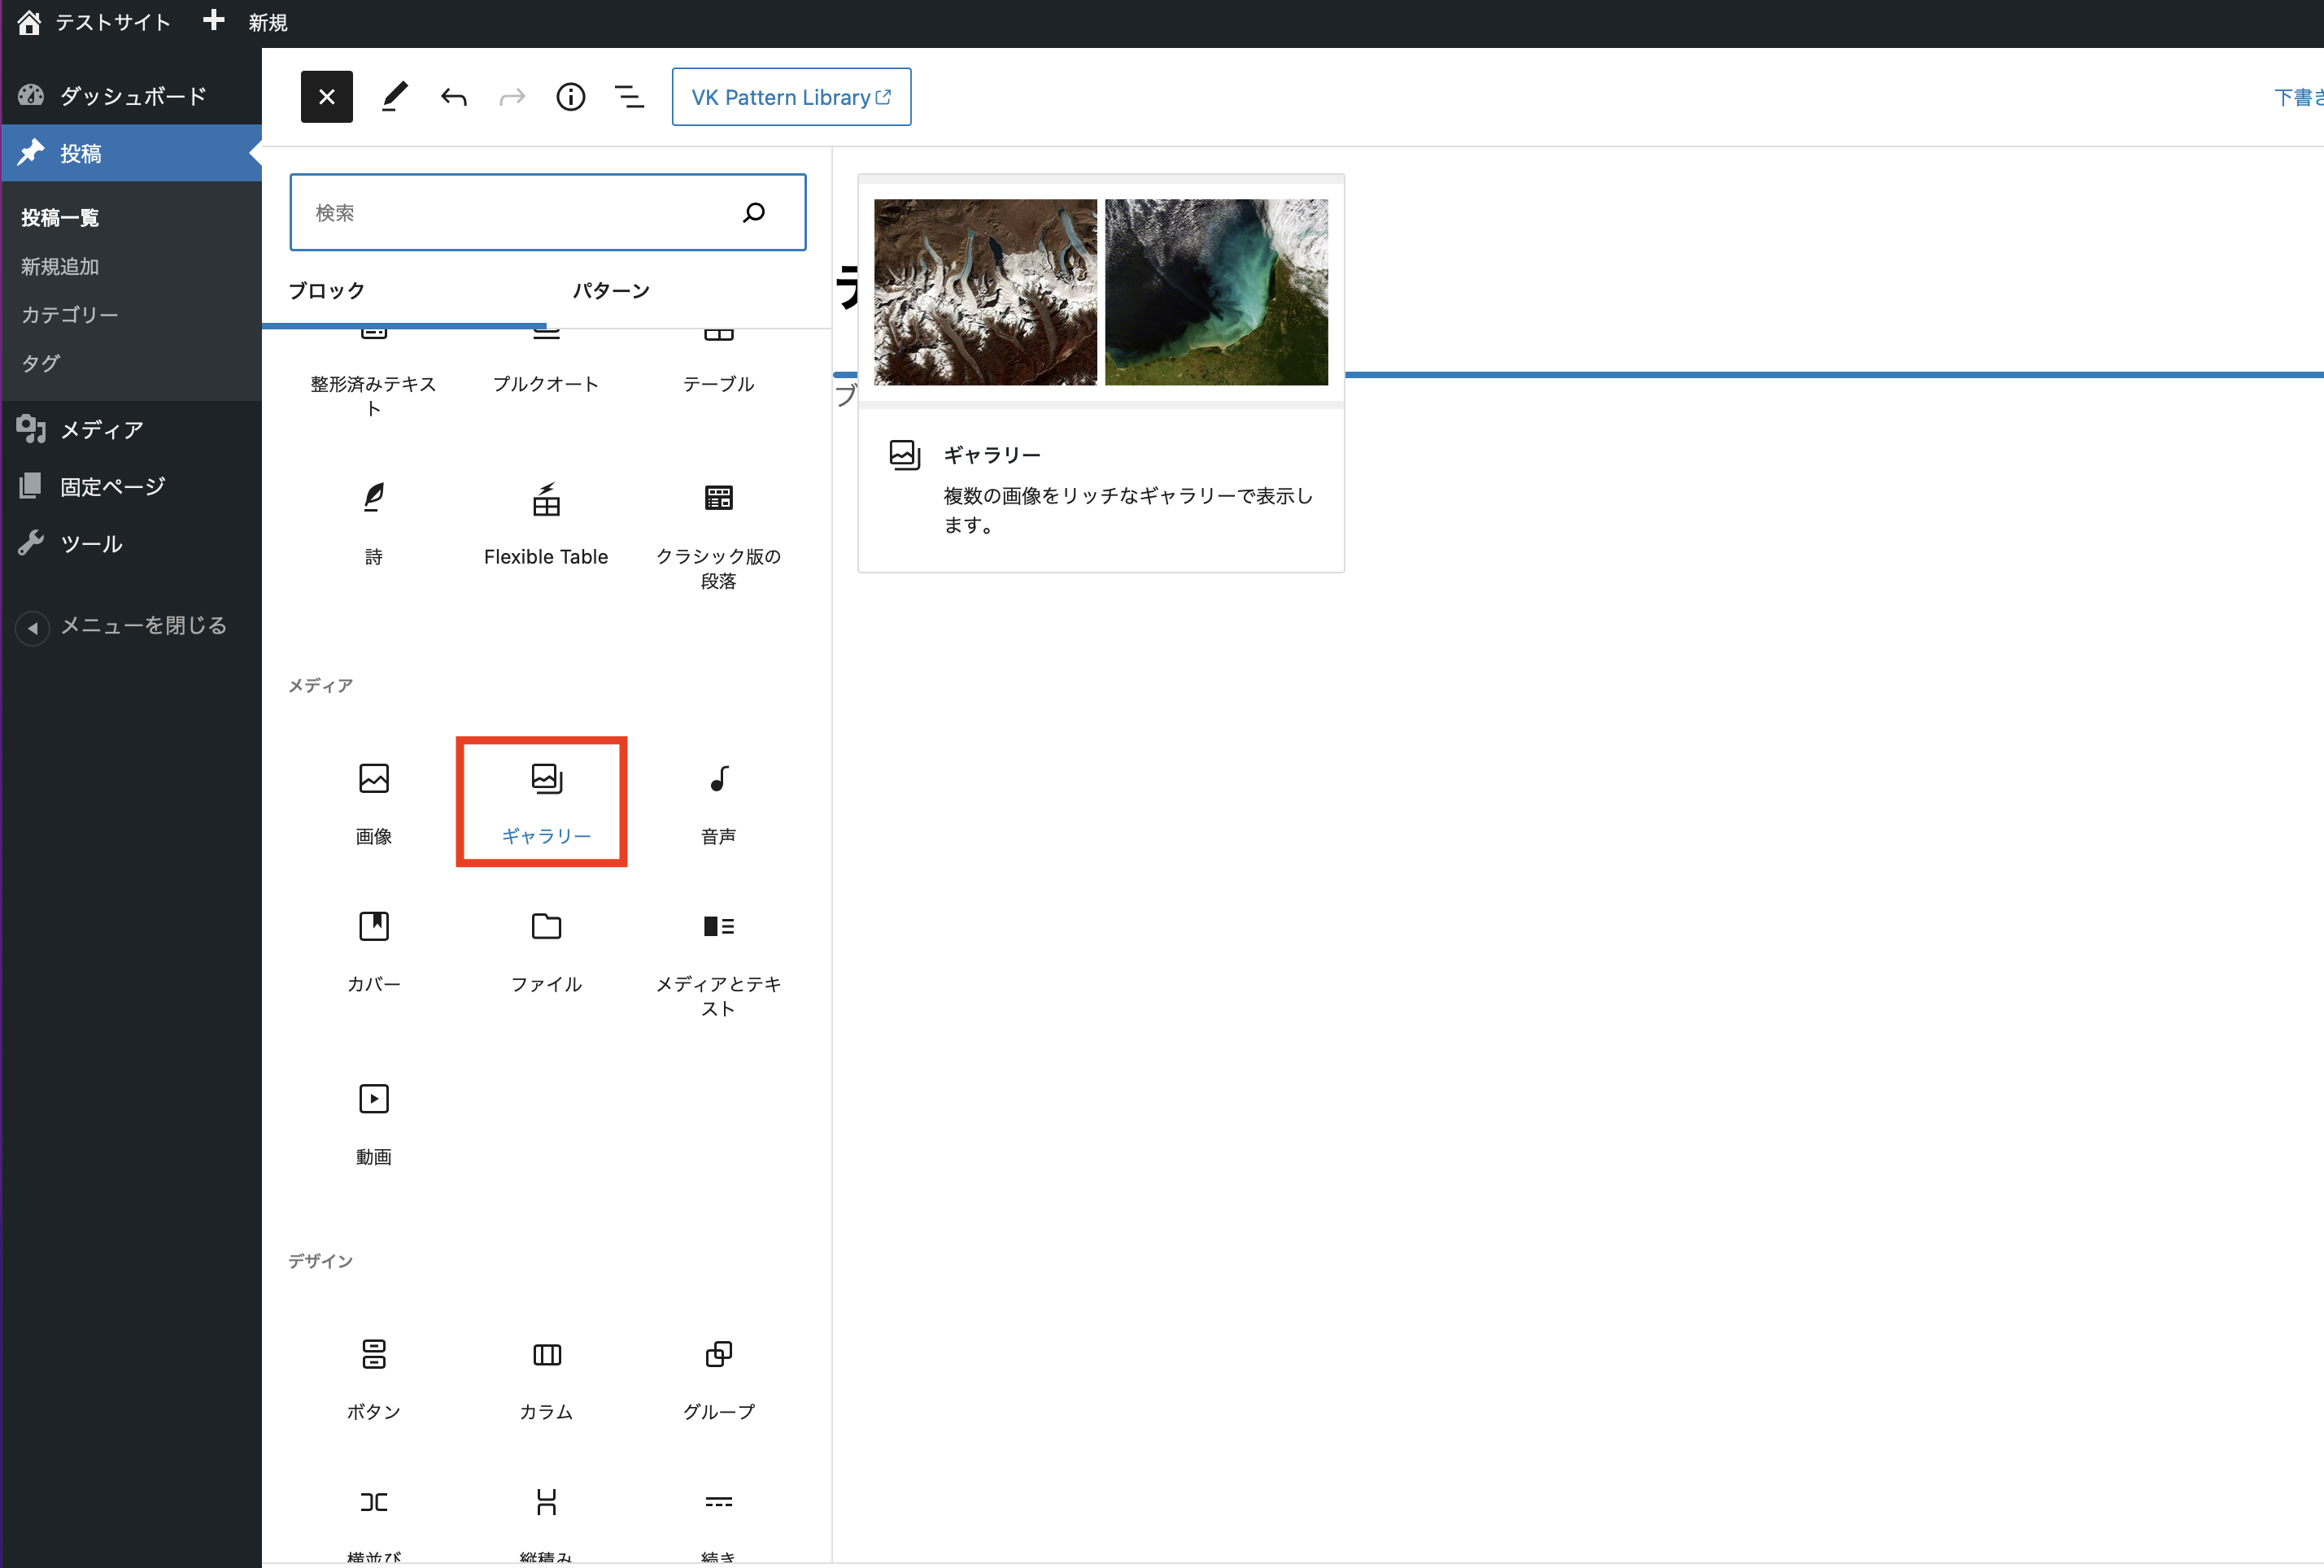Switch to the ブロック tab
The width and height of the screenshot is (2324, 1568).
(x=327, y=291)
